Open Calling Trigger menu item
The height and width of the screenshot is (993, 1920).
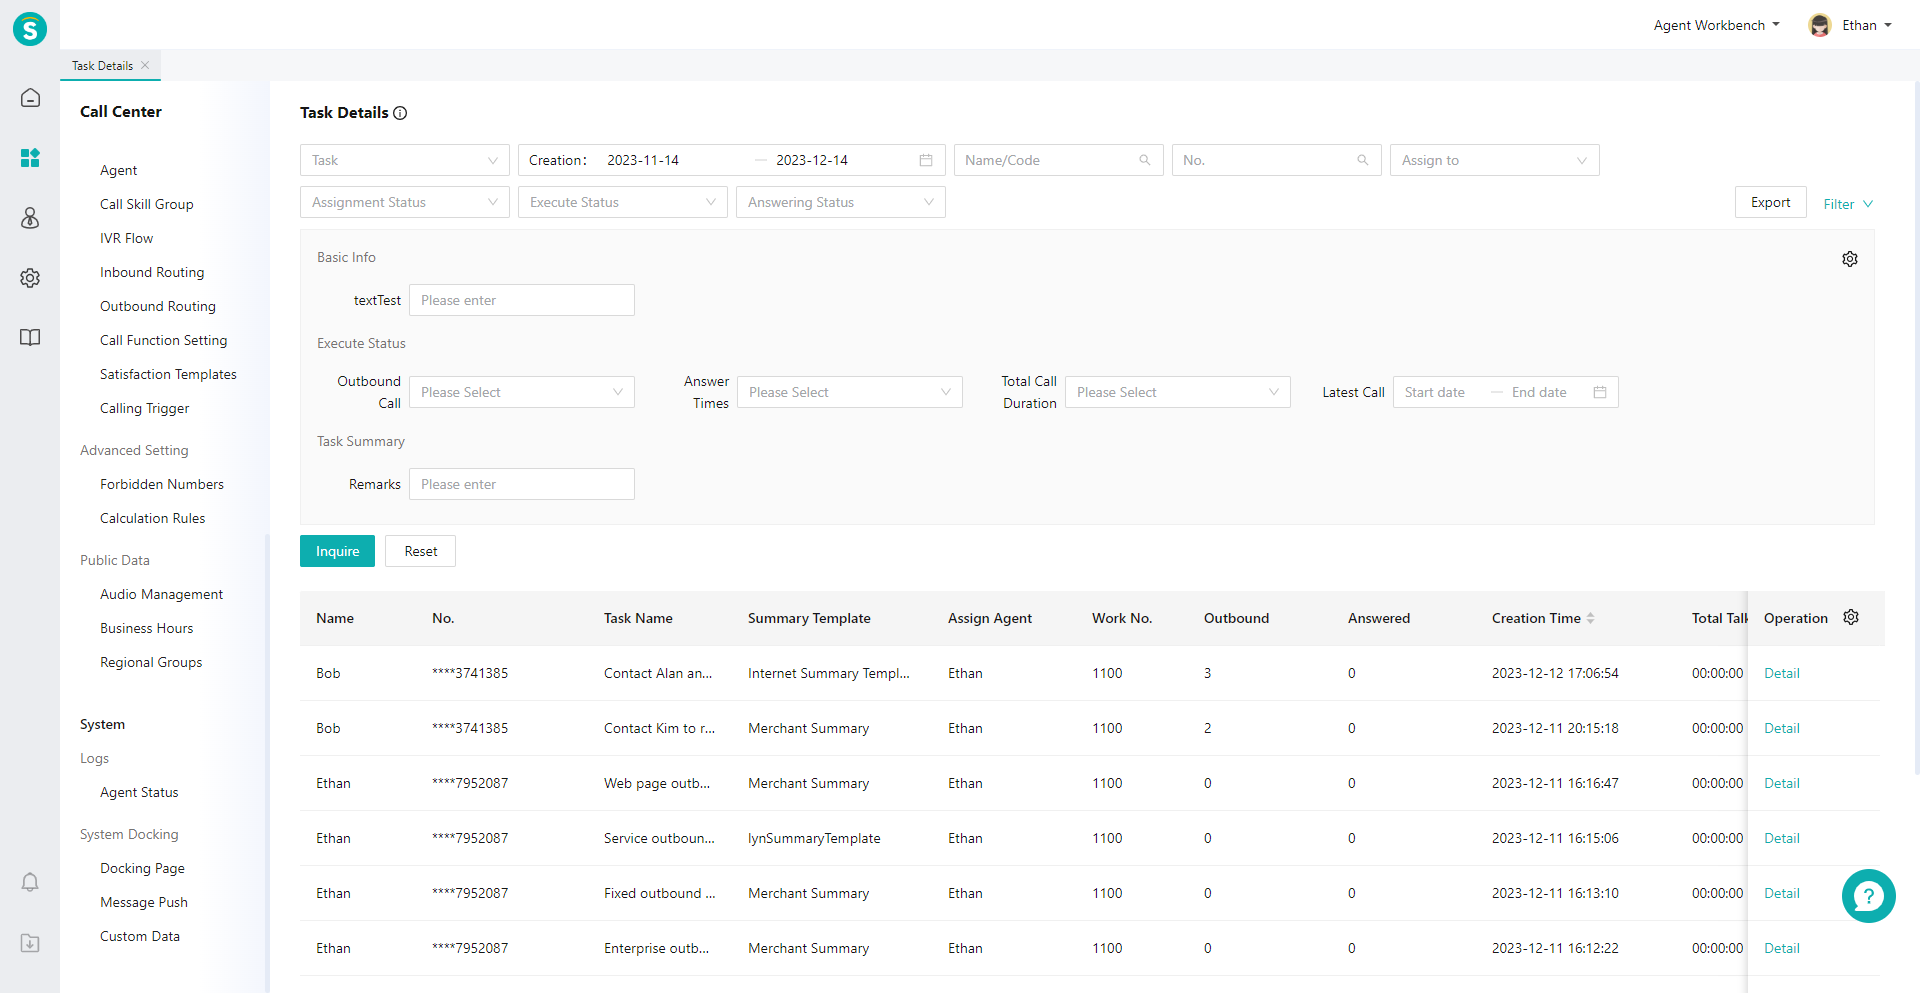[145, 408]
